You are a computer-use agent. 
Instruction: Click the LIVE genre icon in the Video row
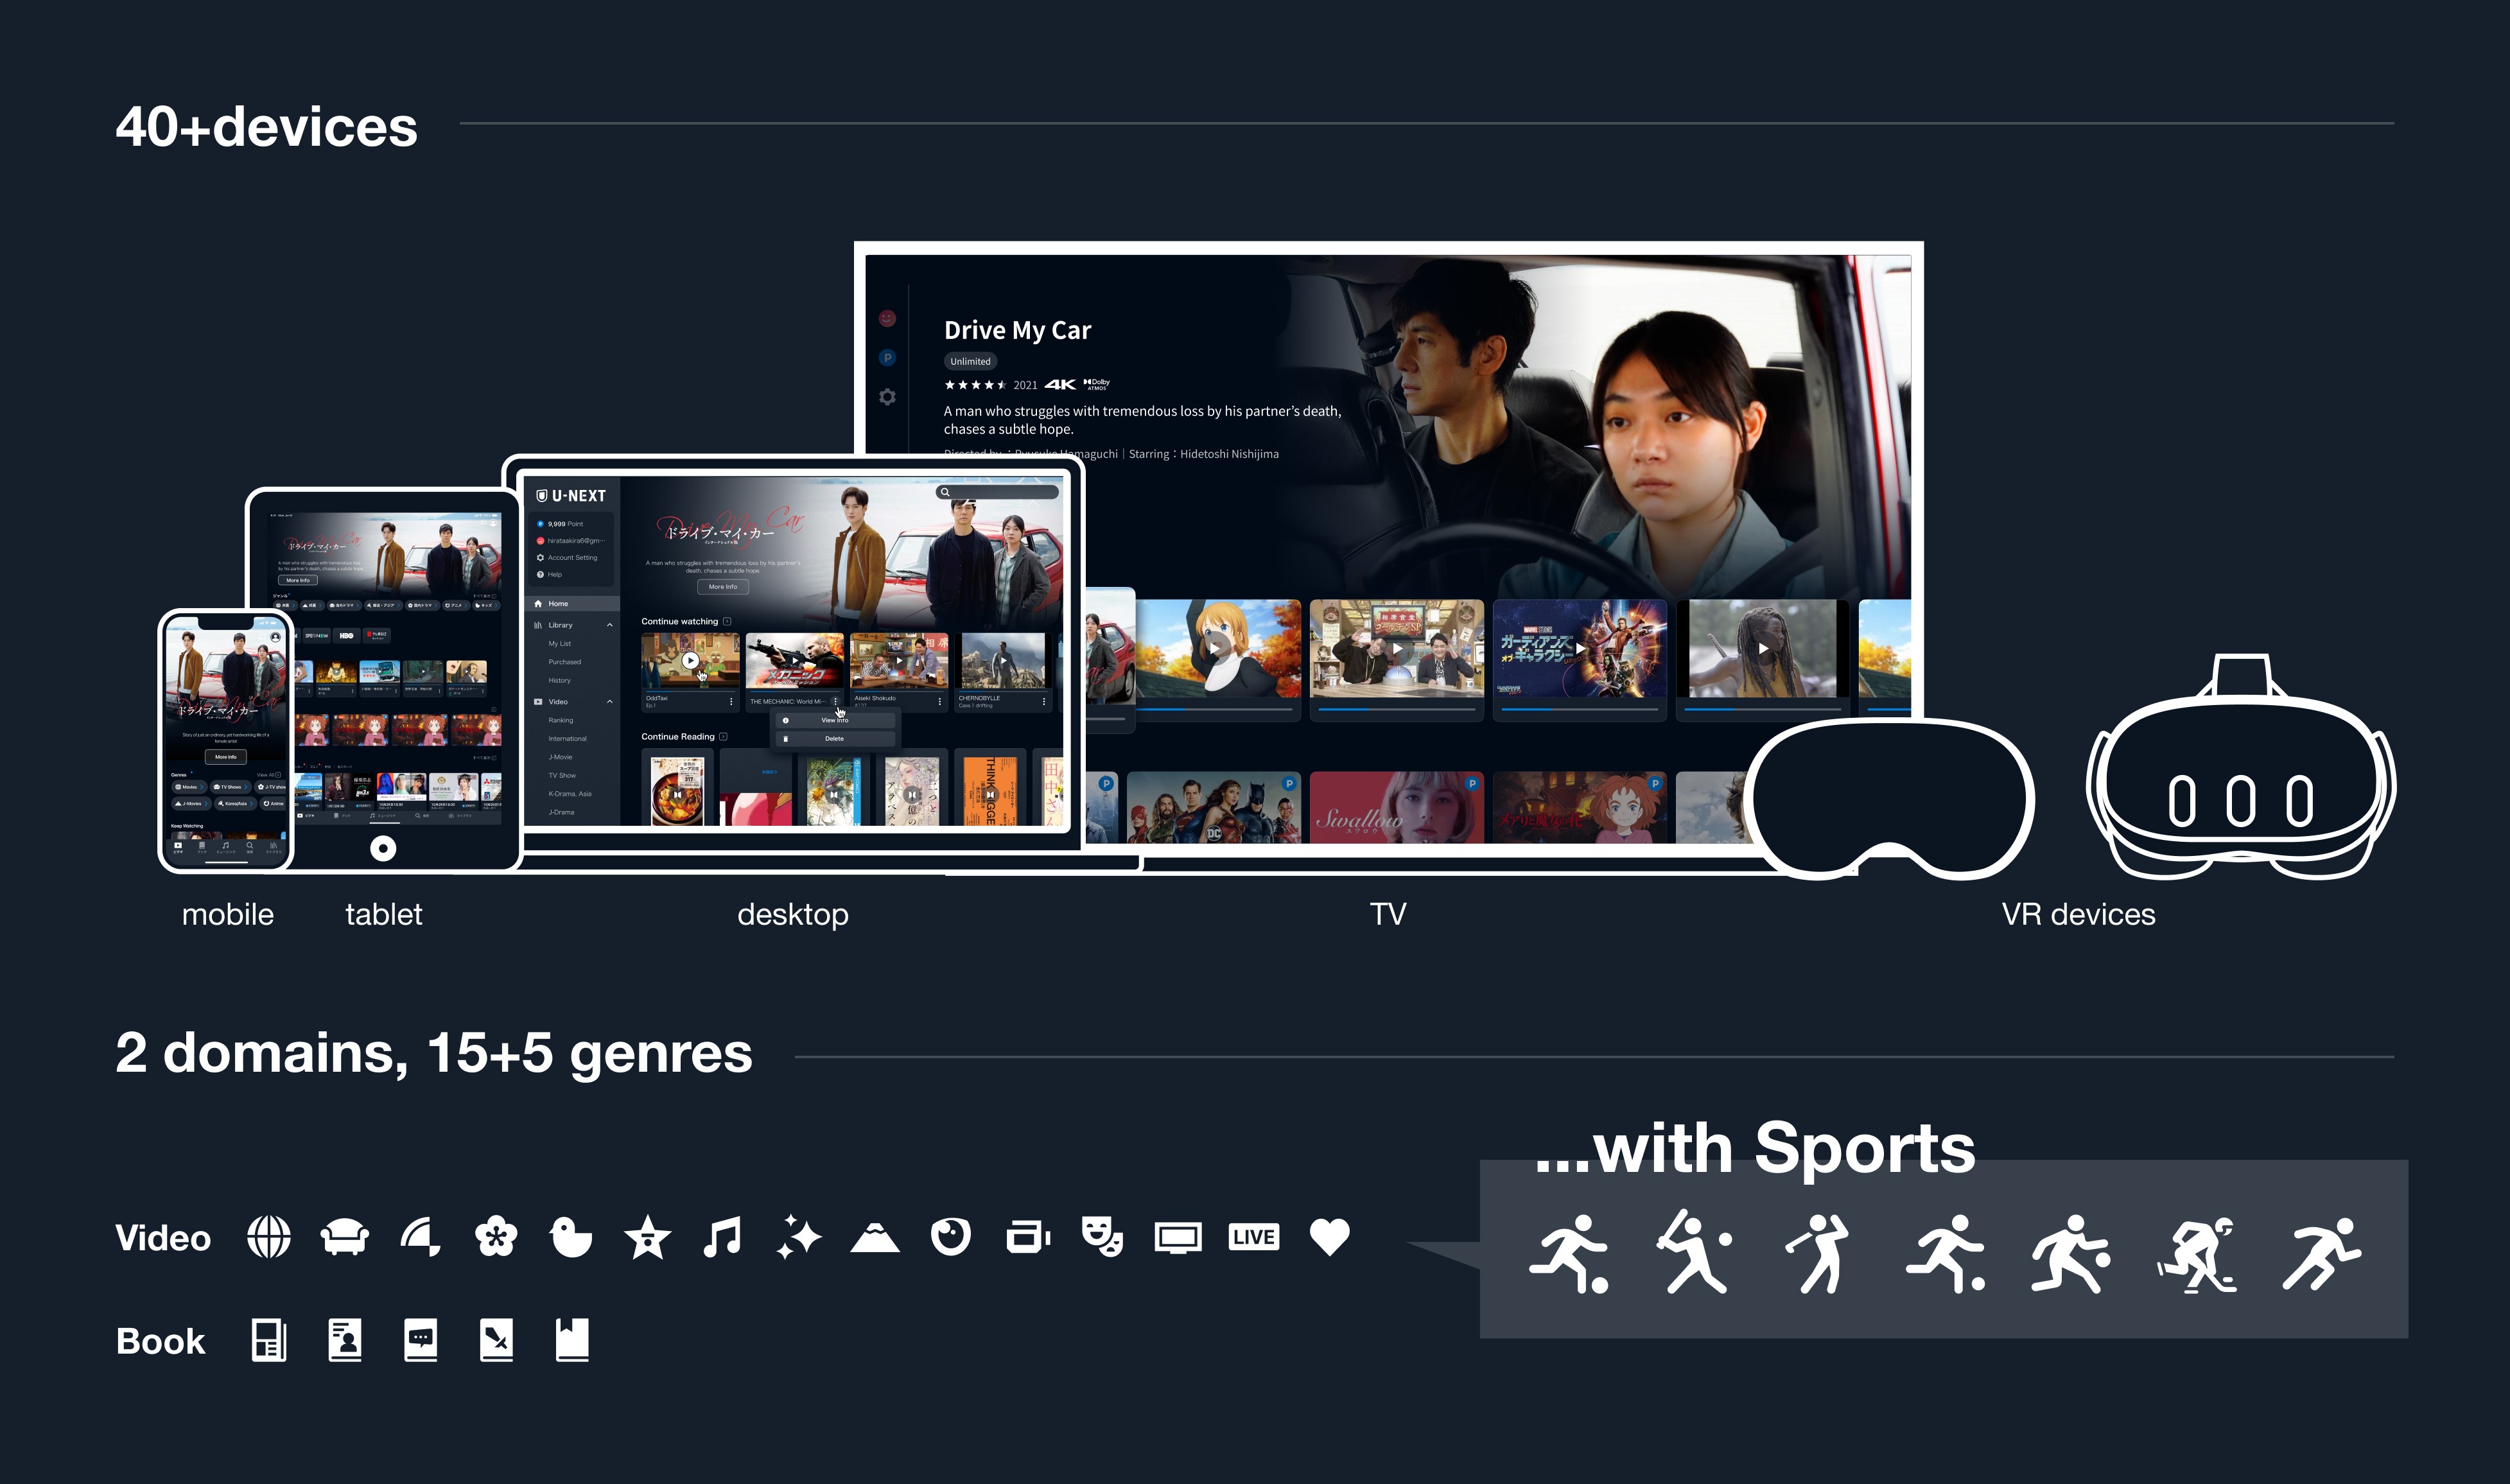coord(1253,1237)
